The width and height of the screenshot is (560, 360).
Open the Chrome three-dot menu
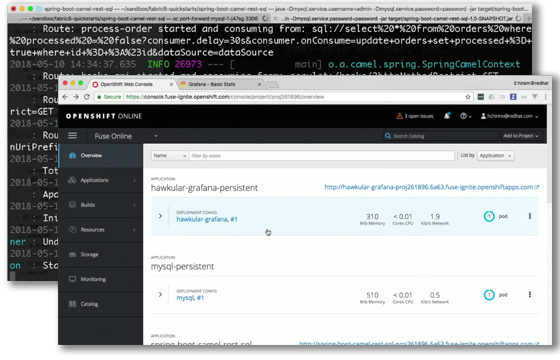pyautogui.click(x=545, y=97)
